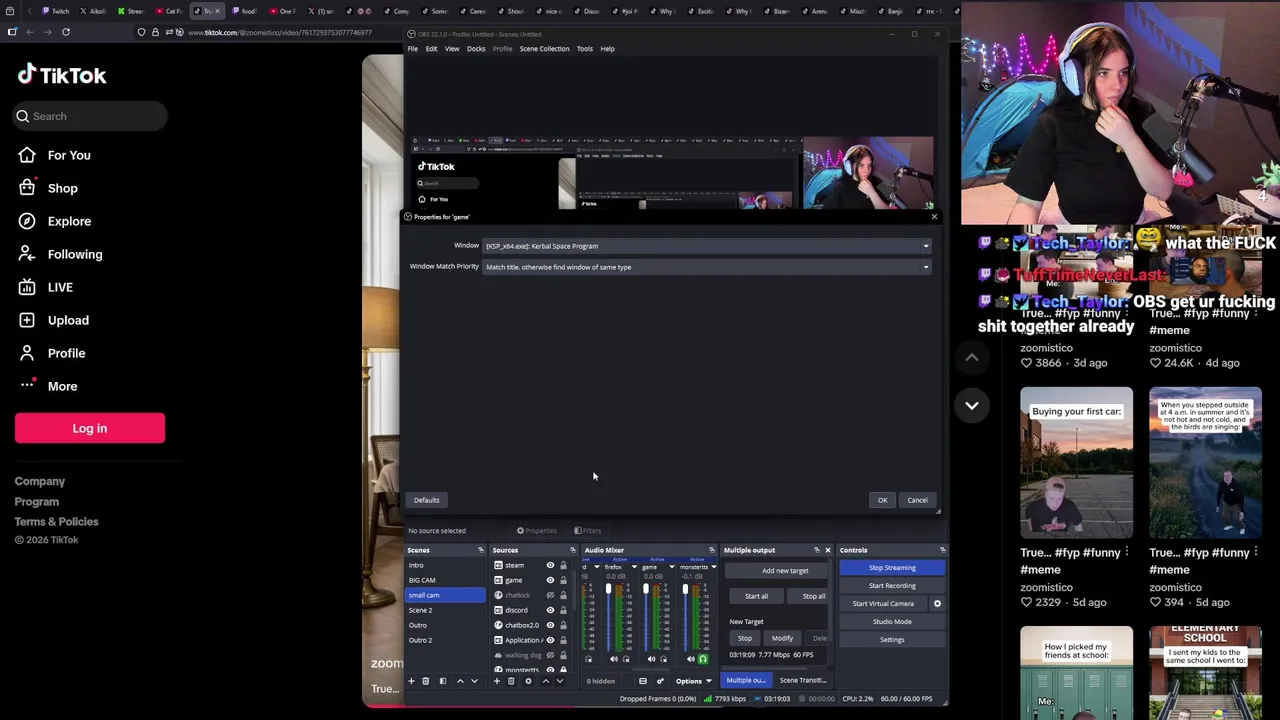Screen dimensions: 1280x720
Task: Open monsterts channel menu in Audio Mixer
Action: tap(713, 567)
